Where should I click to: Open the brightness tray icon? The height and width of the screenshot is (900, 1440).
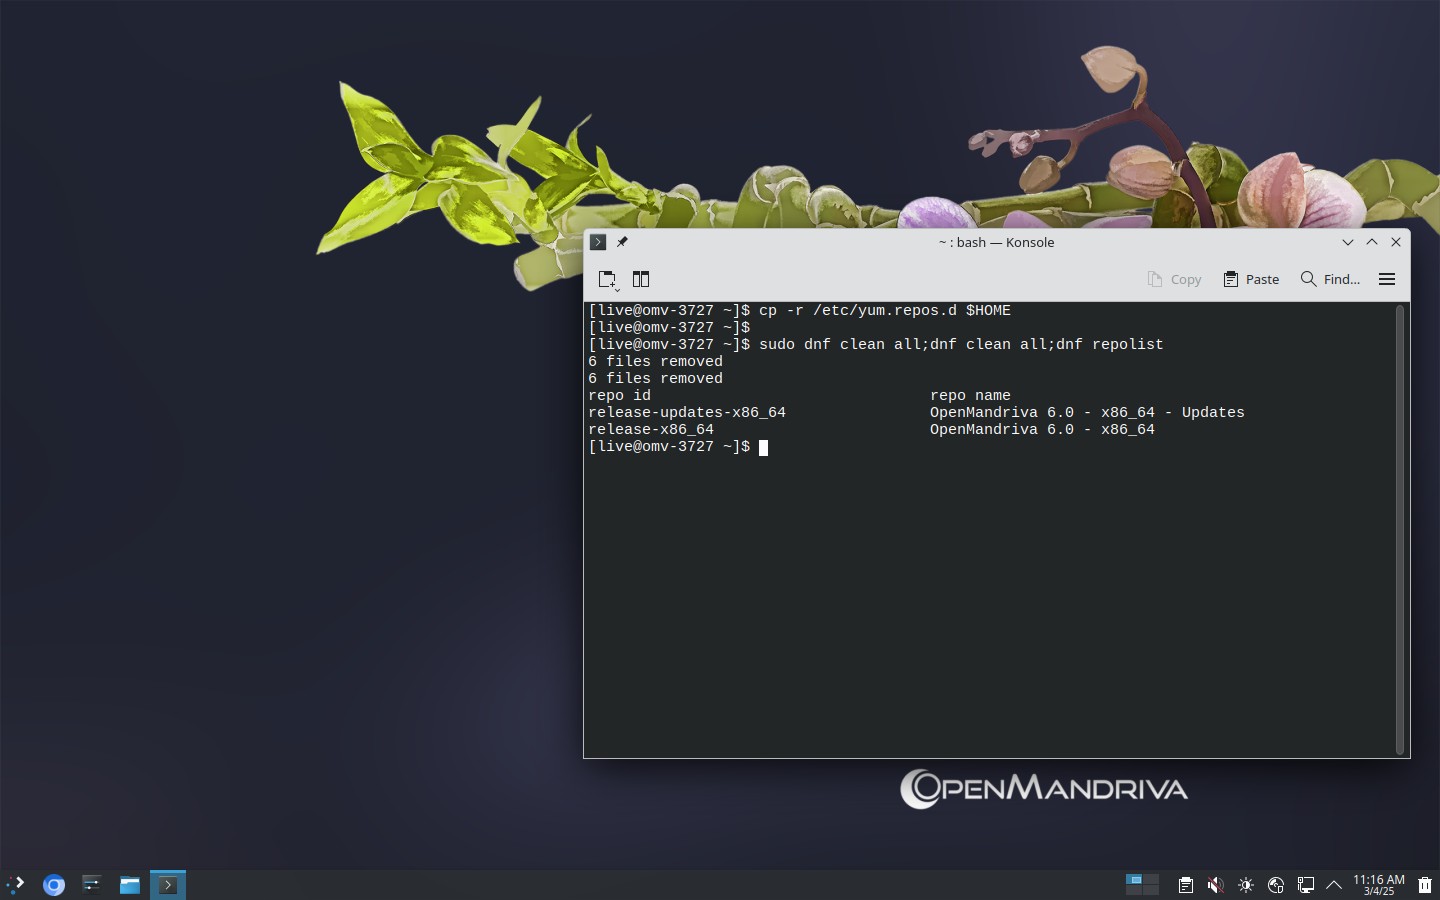tap(1245, 885)
